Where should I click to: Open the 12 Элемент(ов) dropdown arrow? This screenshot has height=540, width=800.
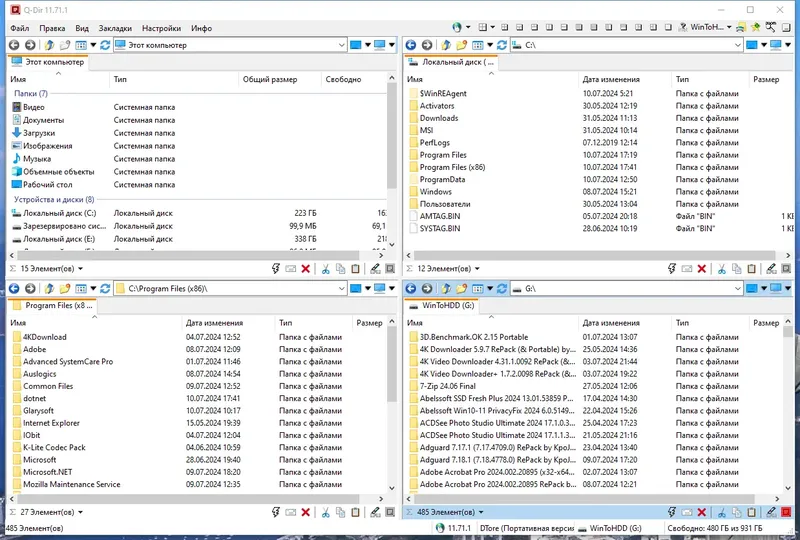tap(477, 268)
